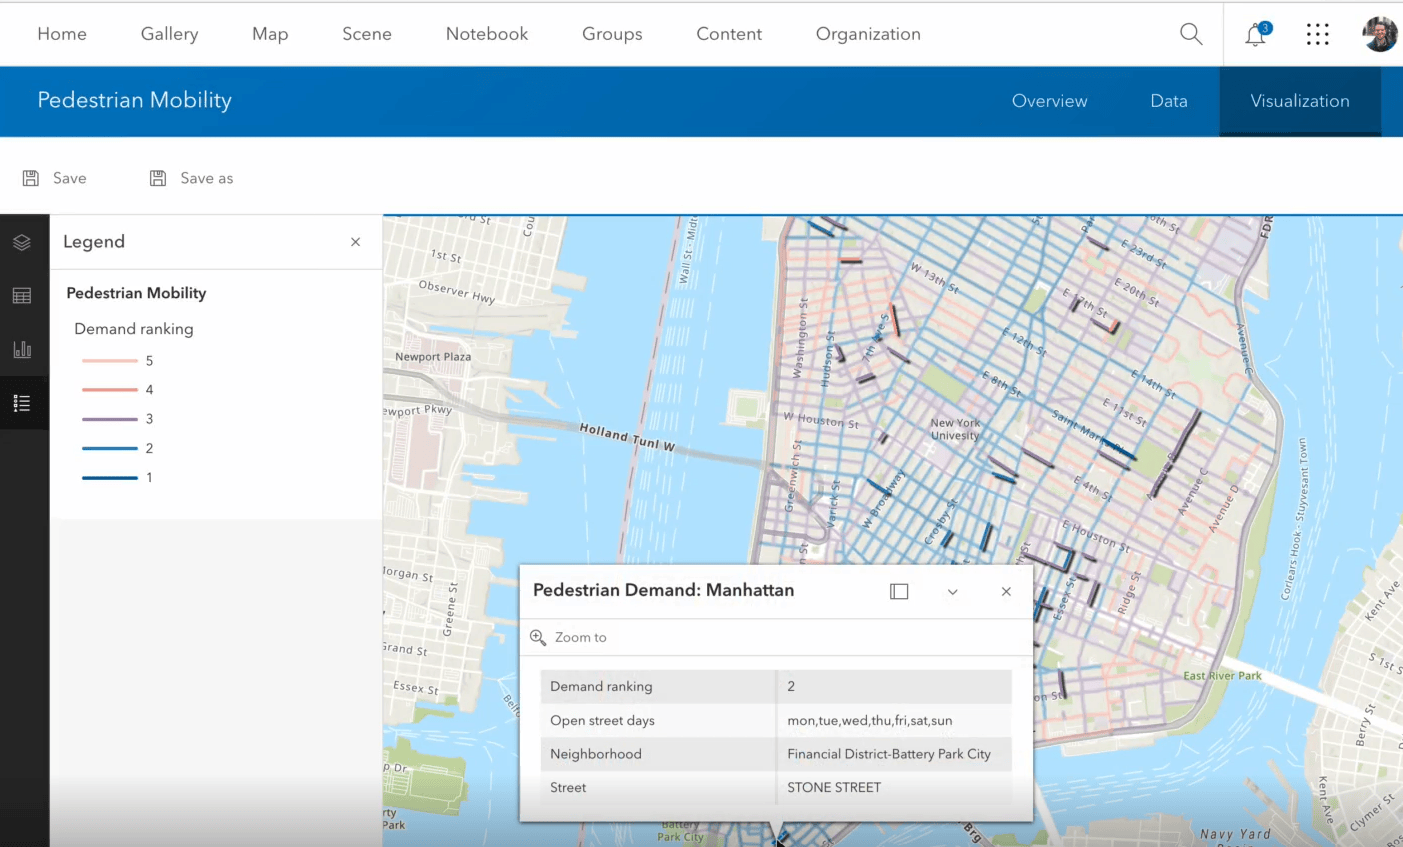Screen dimensions: 1403x847
Task: Click Save as in the toolbar
Action: (x=190, y=177)
